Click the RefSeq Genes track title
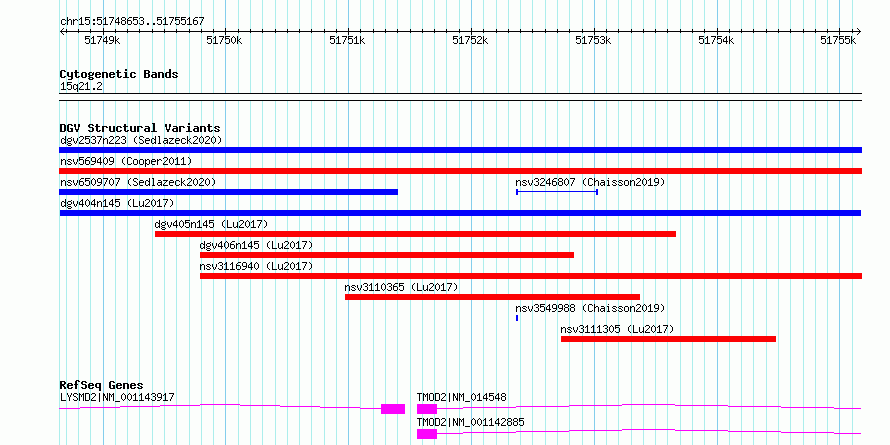The width and height of the screenshot is (890, 445). tap(102, 385)
